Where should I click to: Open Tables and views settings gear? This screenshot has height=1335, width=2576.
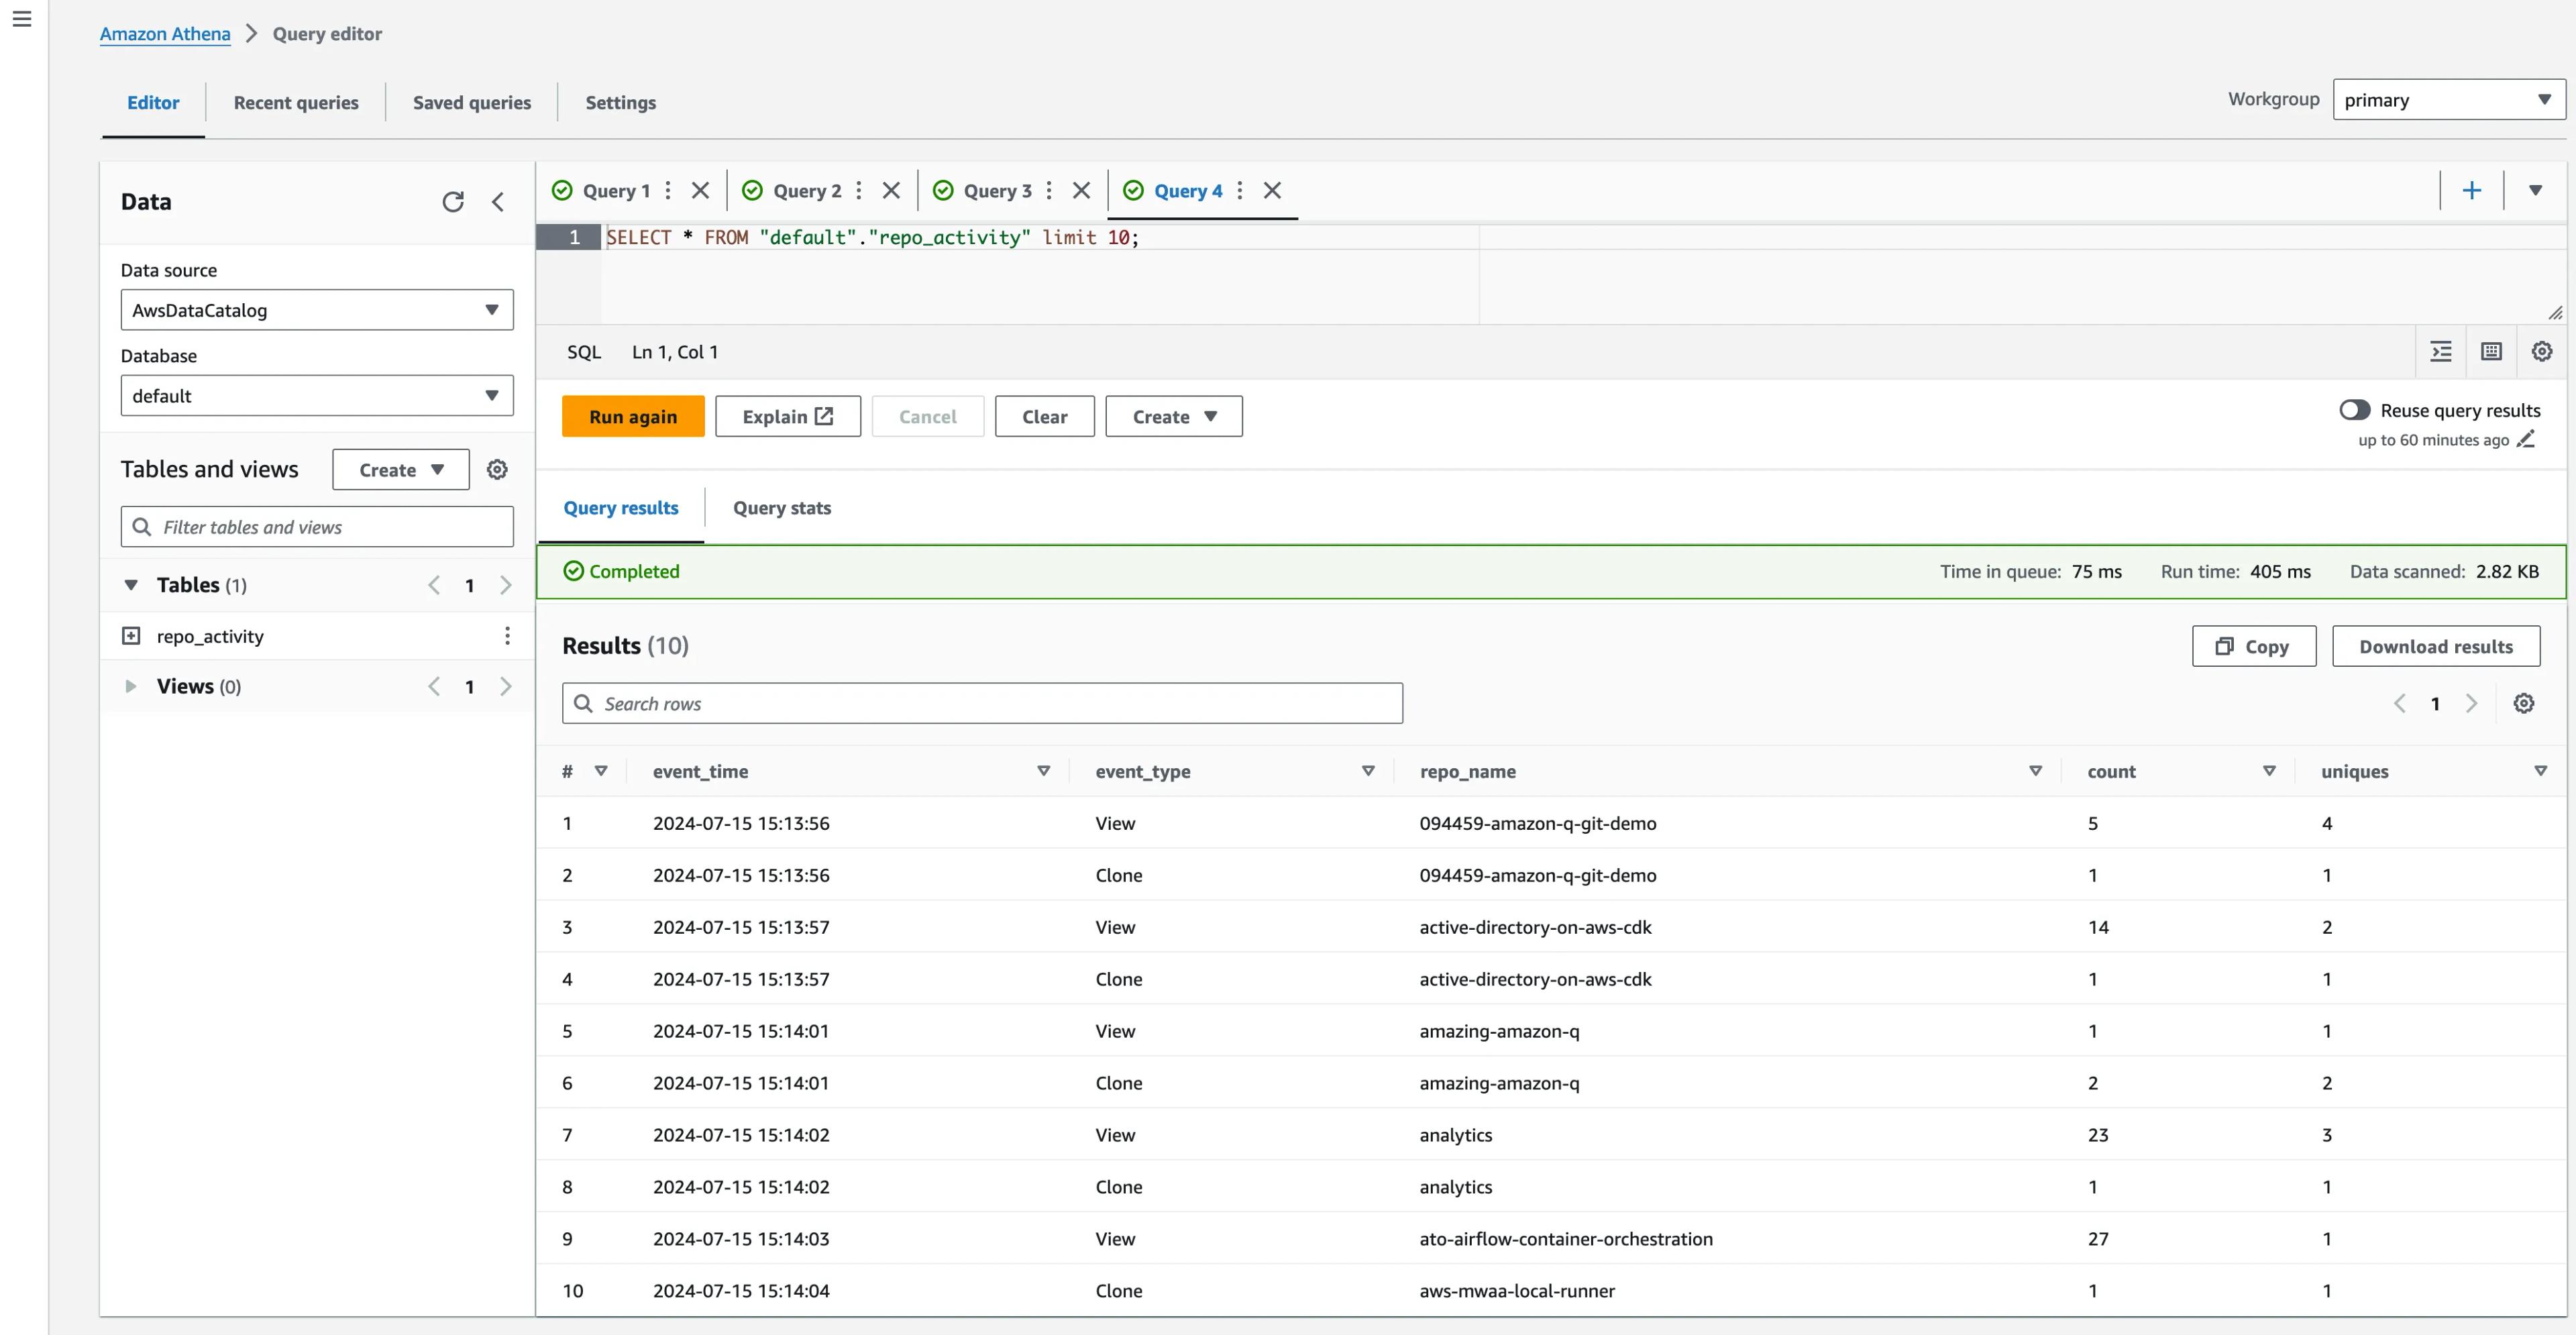[497, 470]
